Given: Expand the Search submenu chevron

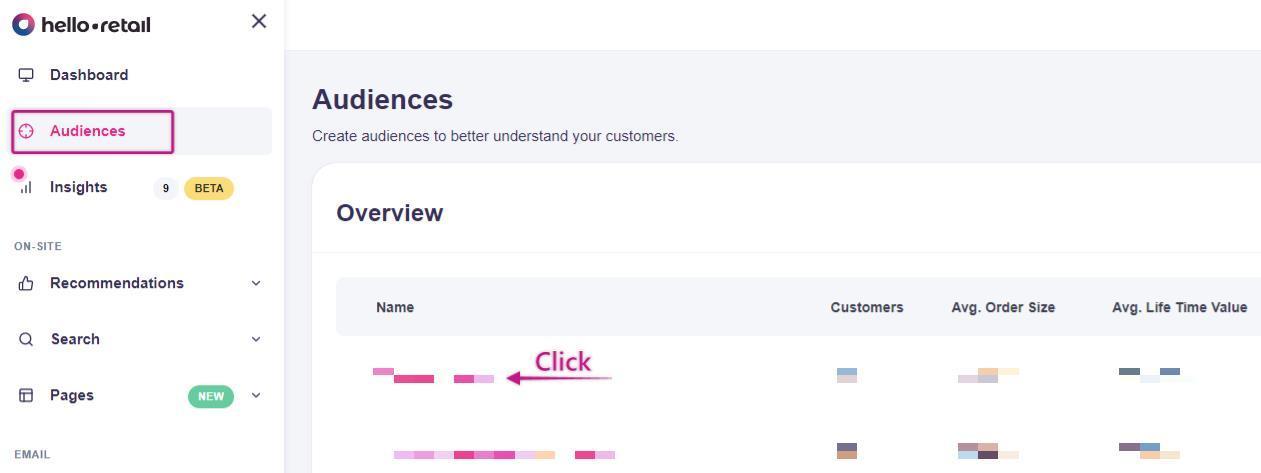Looking at the screenshot, I should click(x=256, y=339).
